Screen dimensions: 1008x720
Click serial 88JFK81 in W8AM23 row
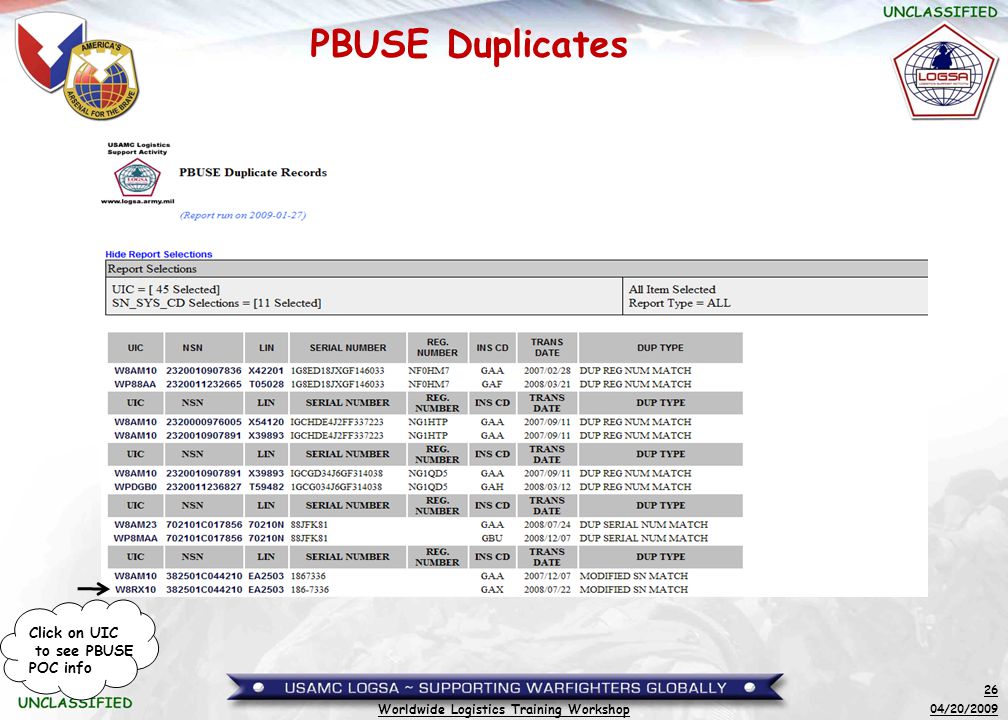(x=309, y=525)
